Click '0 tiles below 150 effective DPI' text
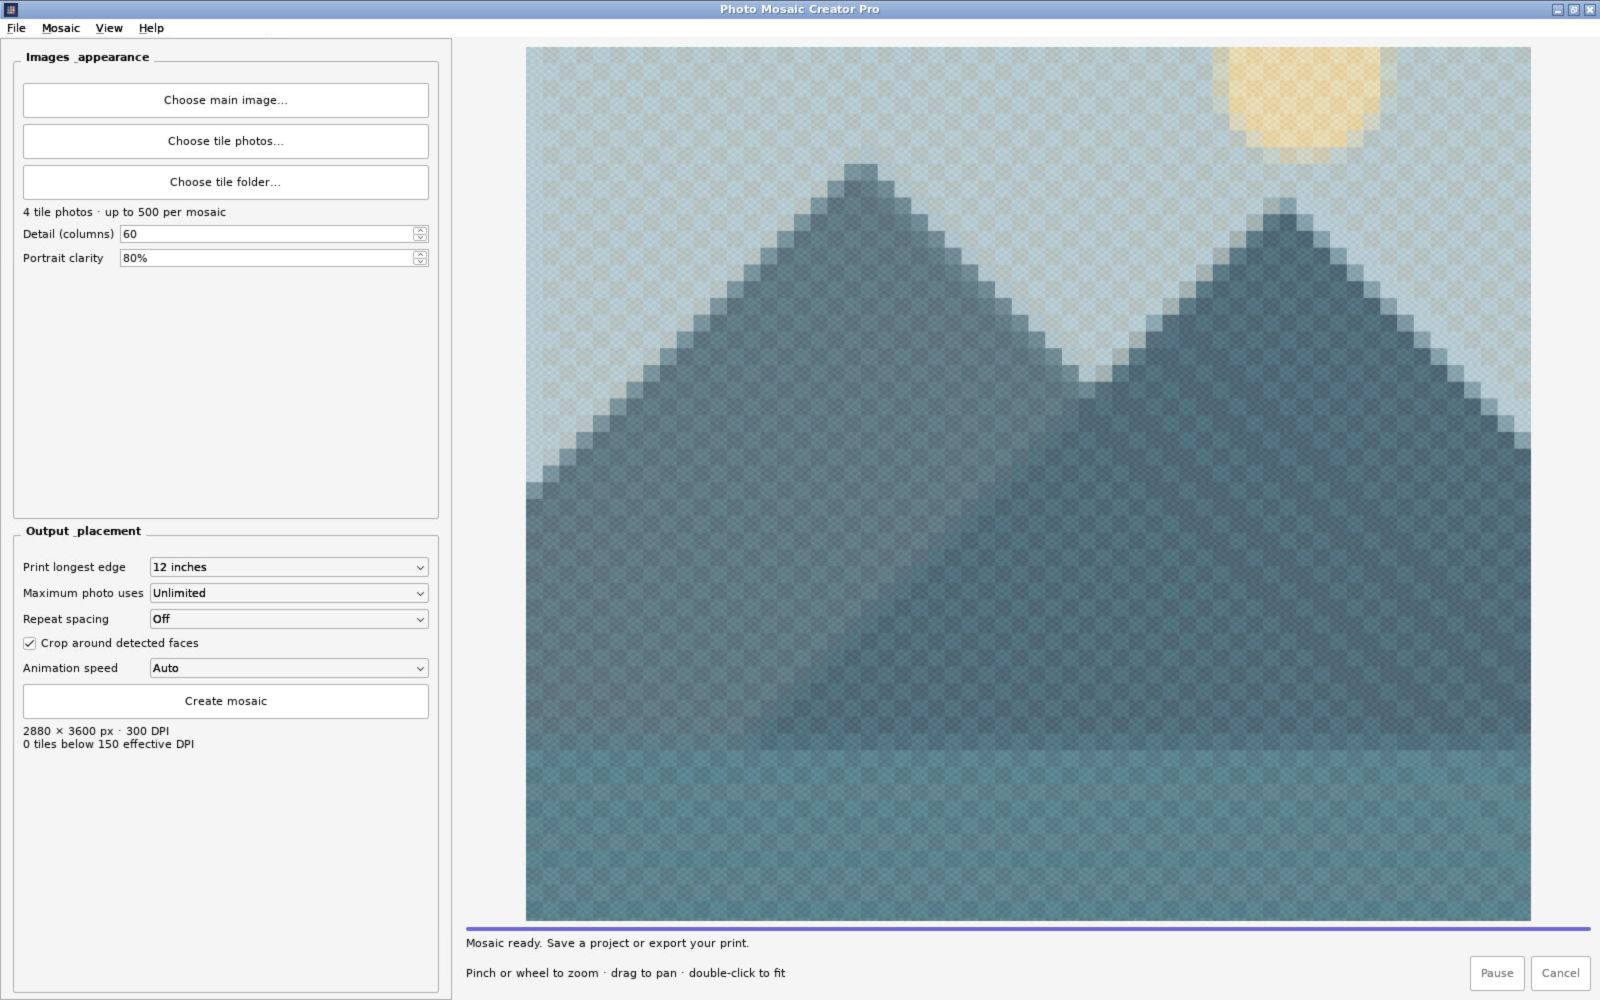1600x1000 pixels. coord(108,744)
